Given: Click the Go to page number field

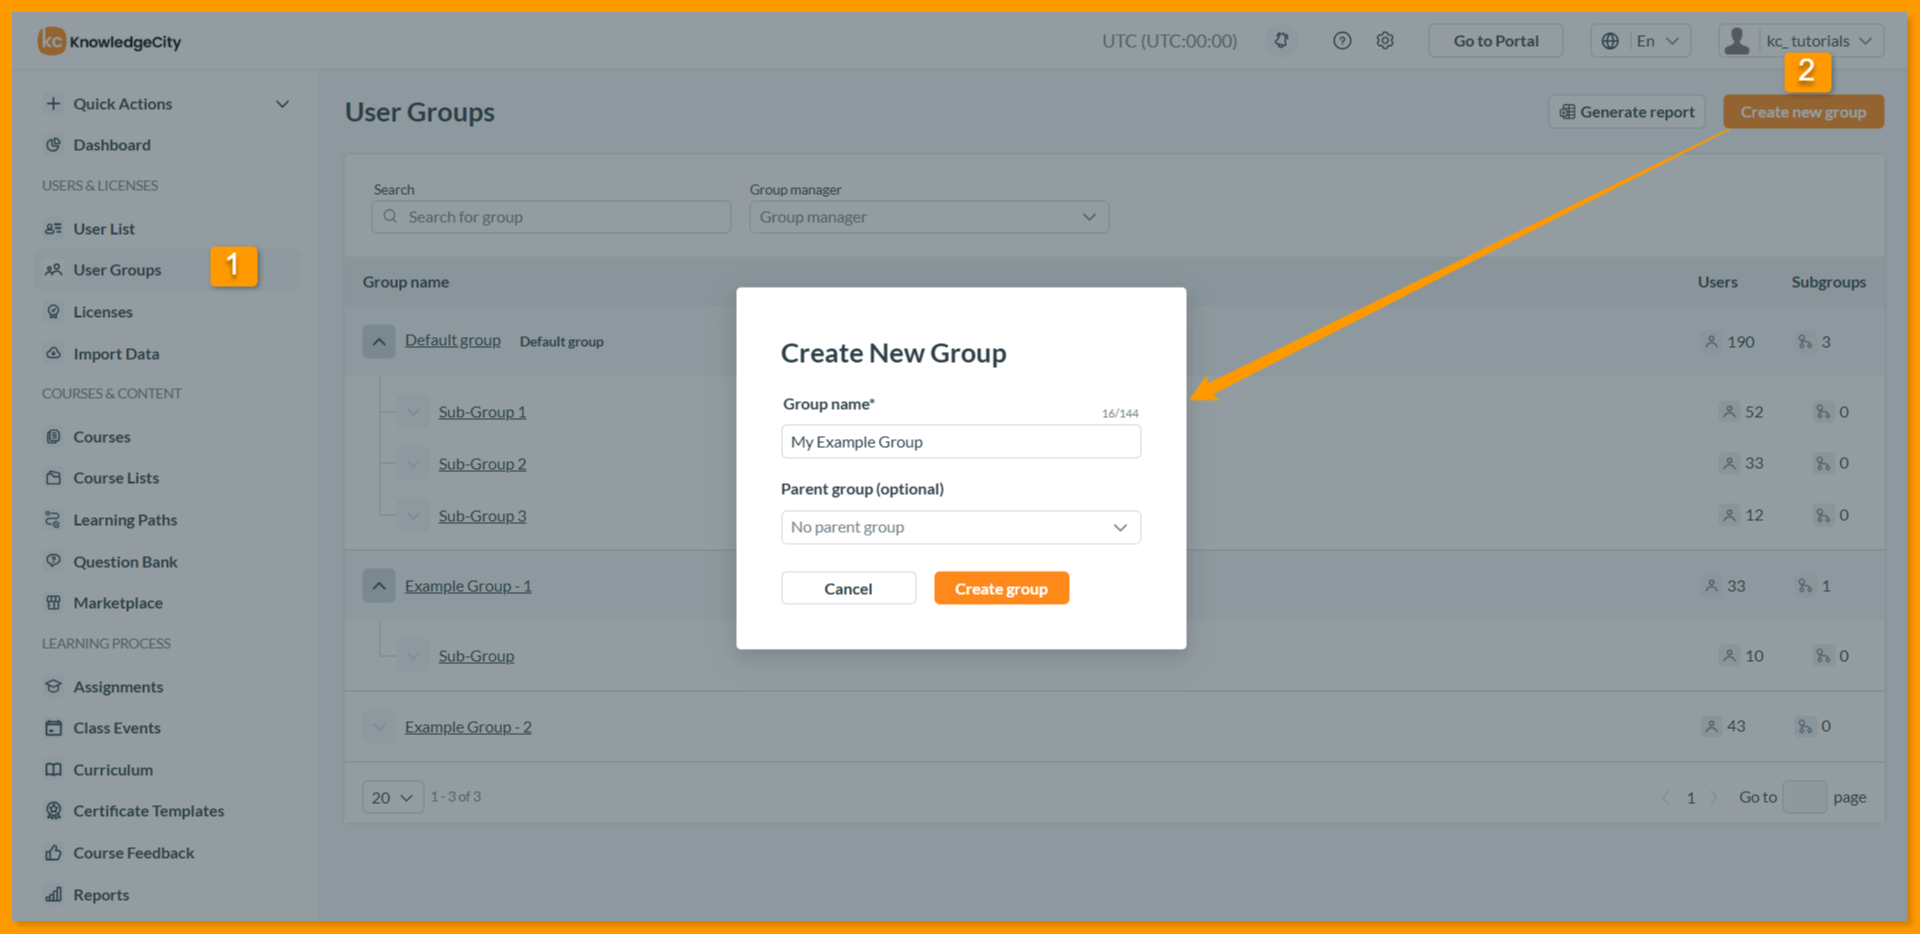Looking at the screenshot, I should tap(1805, 797).
